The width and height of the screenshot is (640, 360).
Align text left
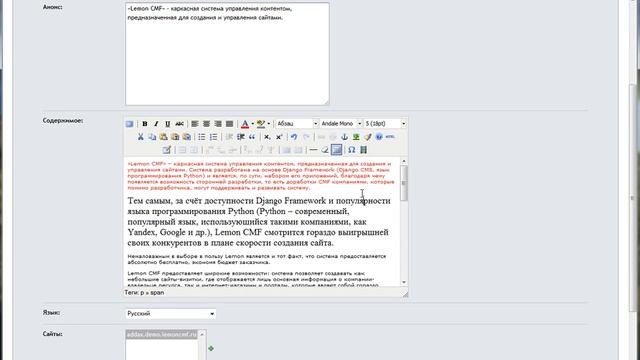tap(195, 124)
